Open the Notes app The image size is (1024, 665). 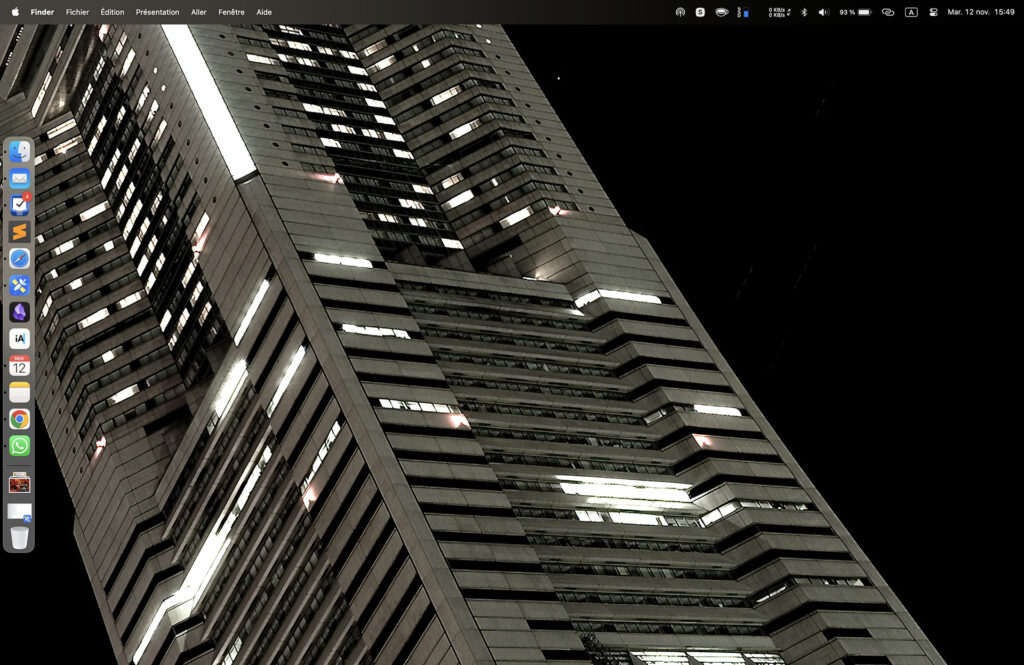coord(20,390)
